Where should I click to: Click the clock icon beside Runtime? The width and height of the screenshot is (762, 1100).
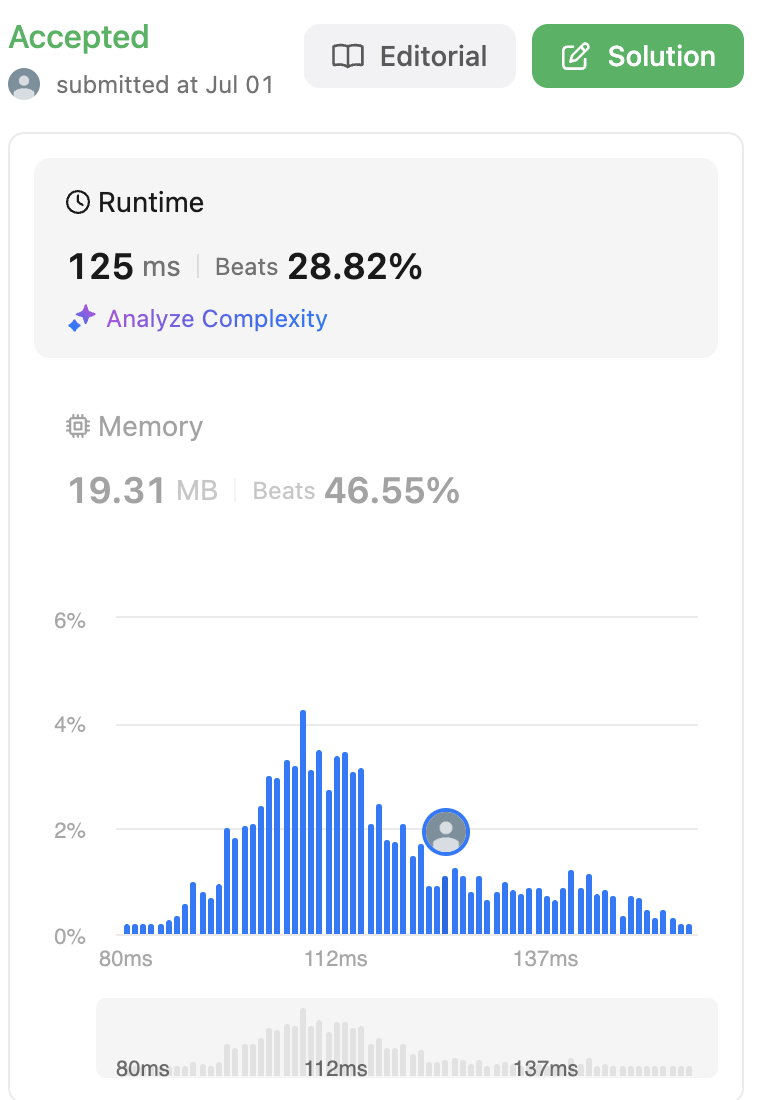tap(78, 202)
